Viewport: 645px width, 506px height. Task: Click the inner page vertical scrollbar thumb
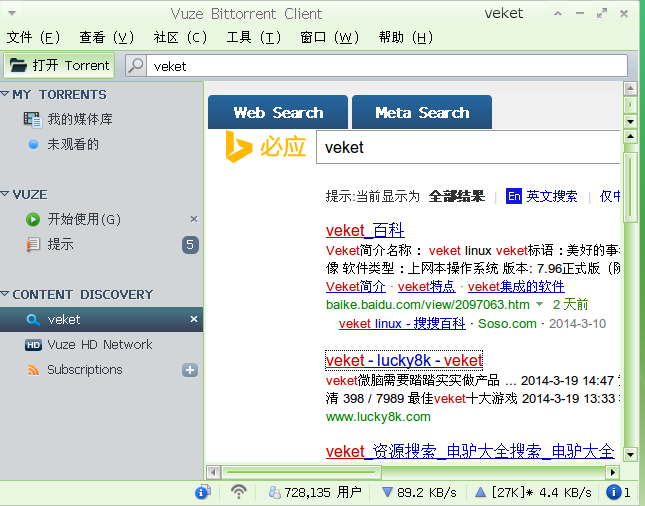pyautogui.click(x=630, y=187)
